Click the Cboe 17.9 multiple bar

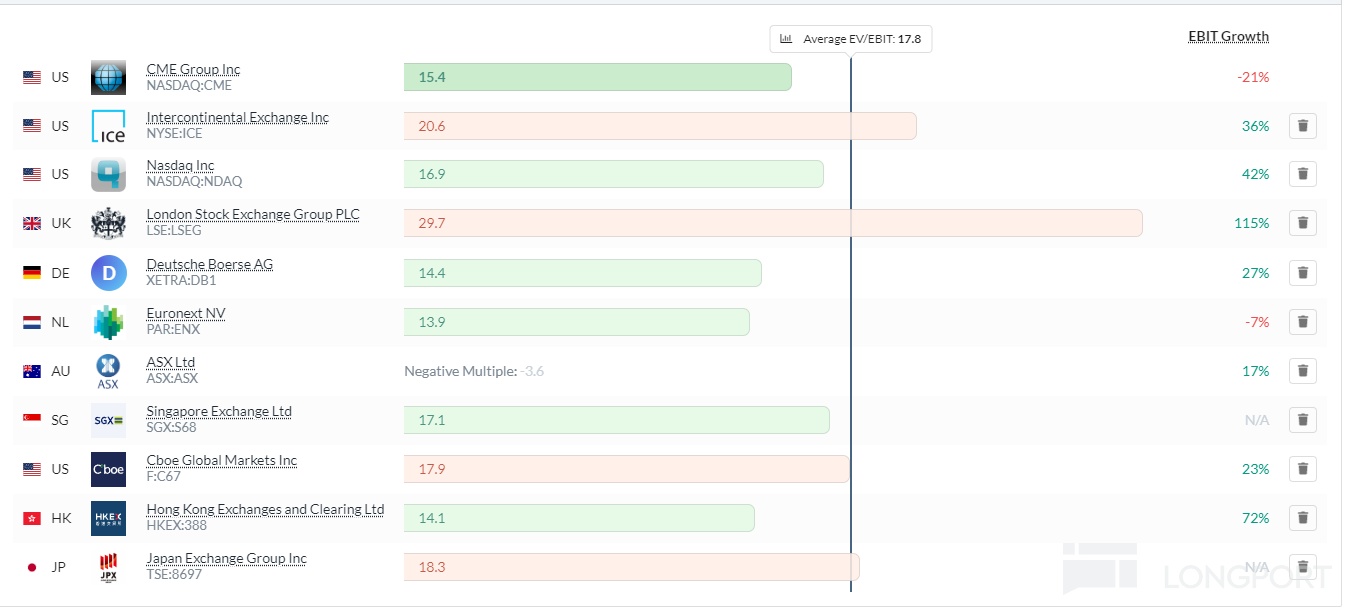tap(626, 469)
